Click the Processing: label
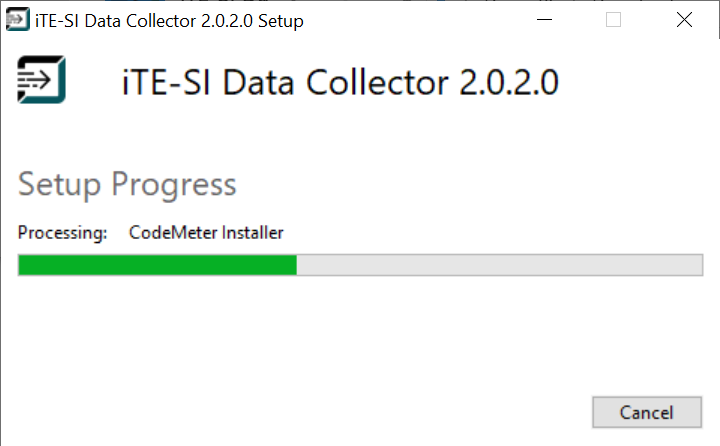 62,233
